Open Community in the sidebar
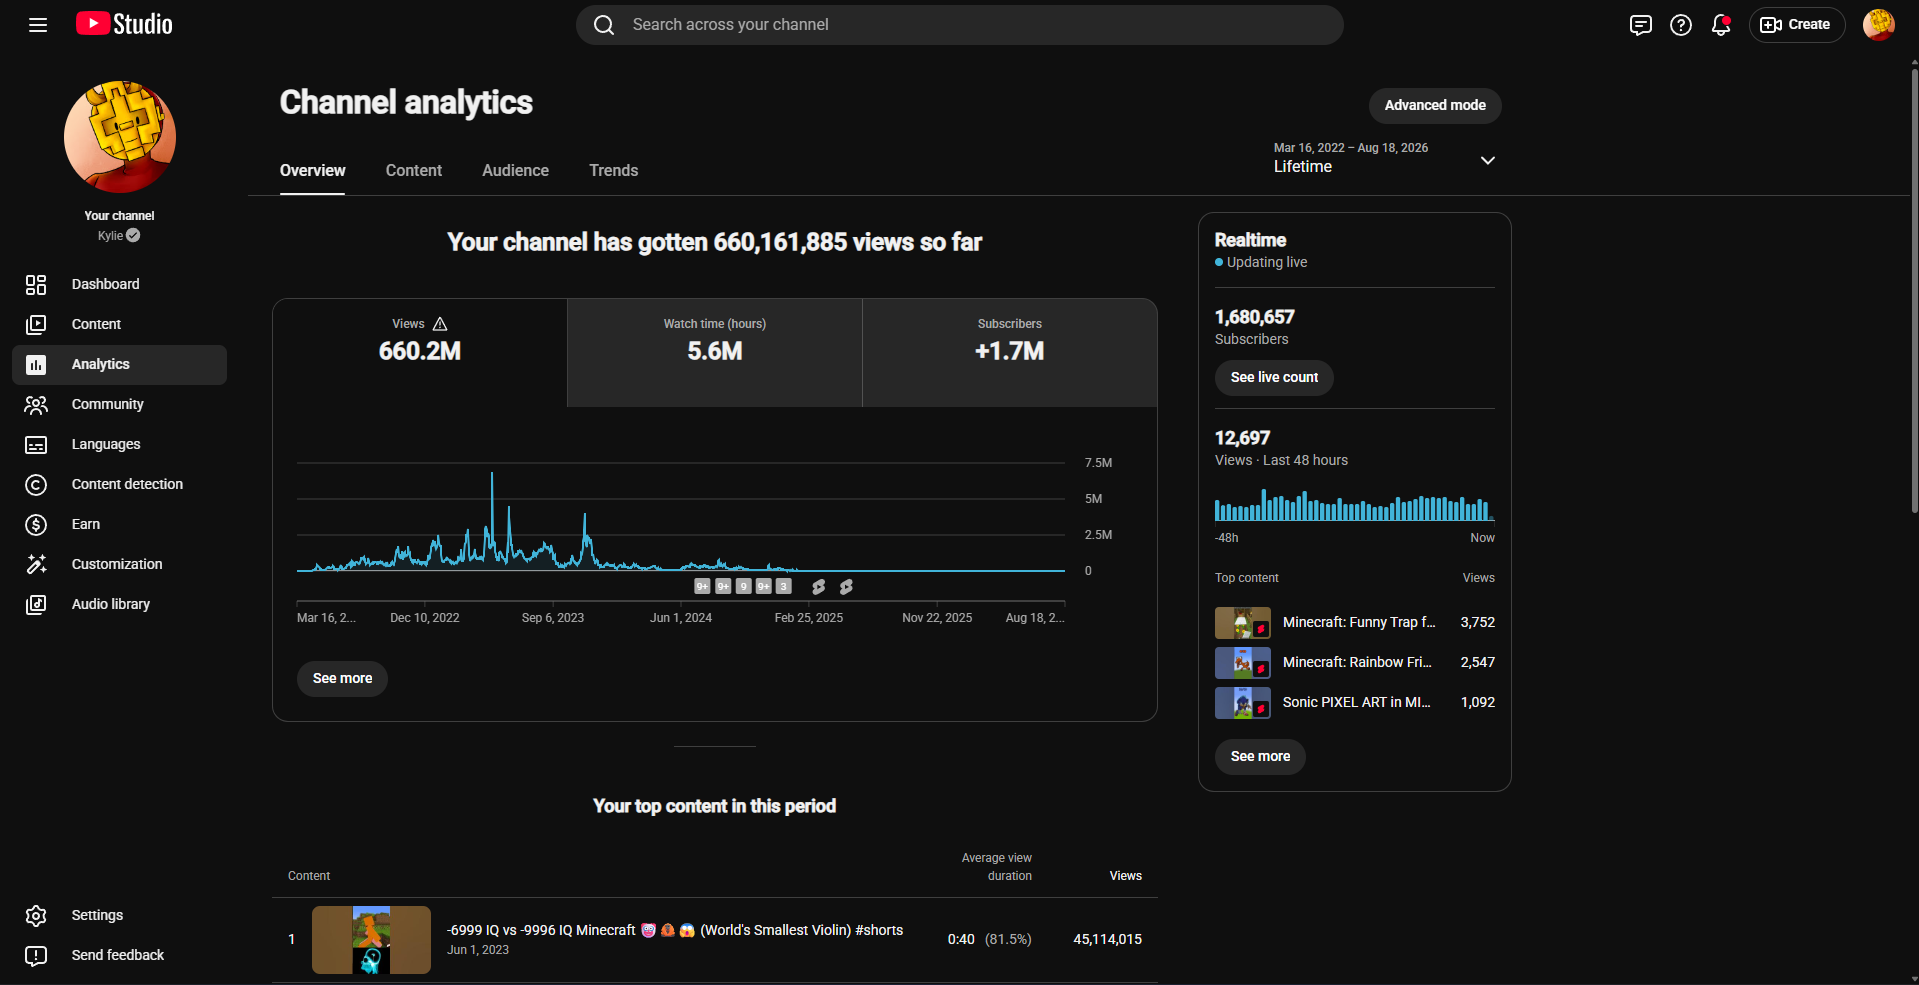The width and height of the screenshot is (1919, 985). pyautogui.click(x=120, y=405)
